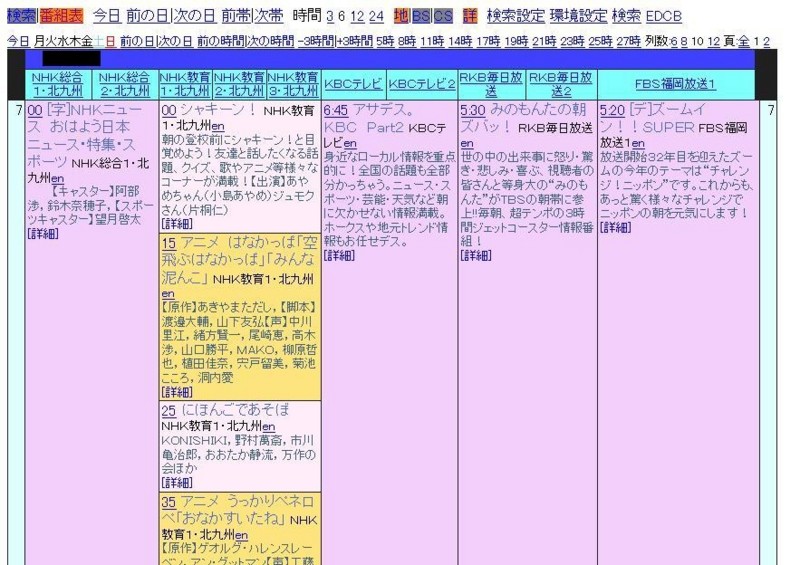Open 詳細 for シャキーン！ program

(x=177, y=224)
